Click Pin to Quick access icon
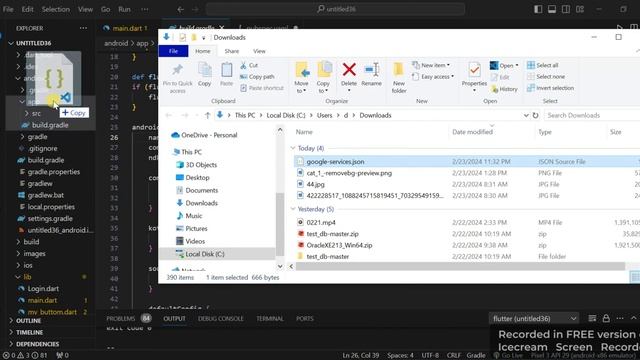640x360 pixels. click(x=177, y=70)
